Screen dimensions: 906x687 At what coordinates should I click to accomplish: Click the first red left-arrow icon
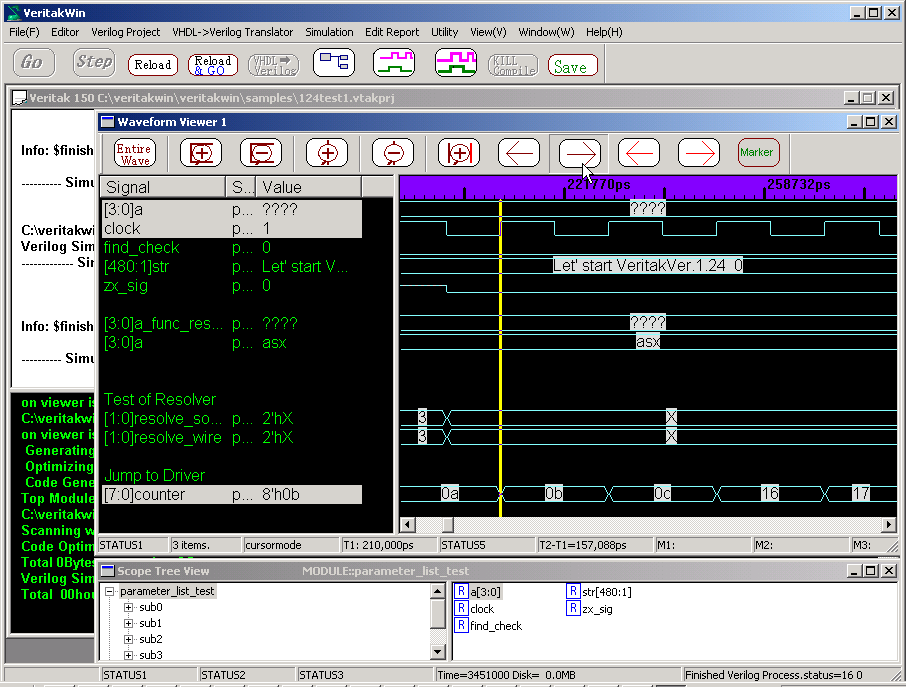(x=519, y=153)
